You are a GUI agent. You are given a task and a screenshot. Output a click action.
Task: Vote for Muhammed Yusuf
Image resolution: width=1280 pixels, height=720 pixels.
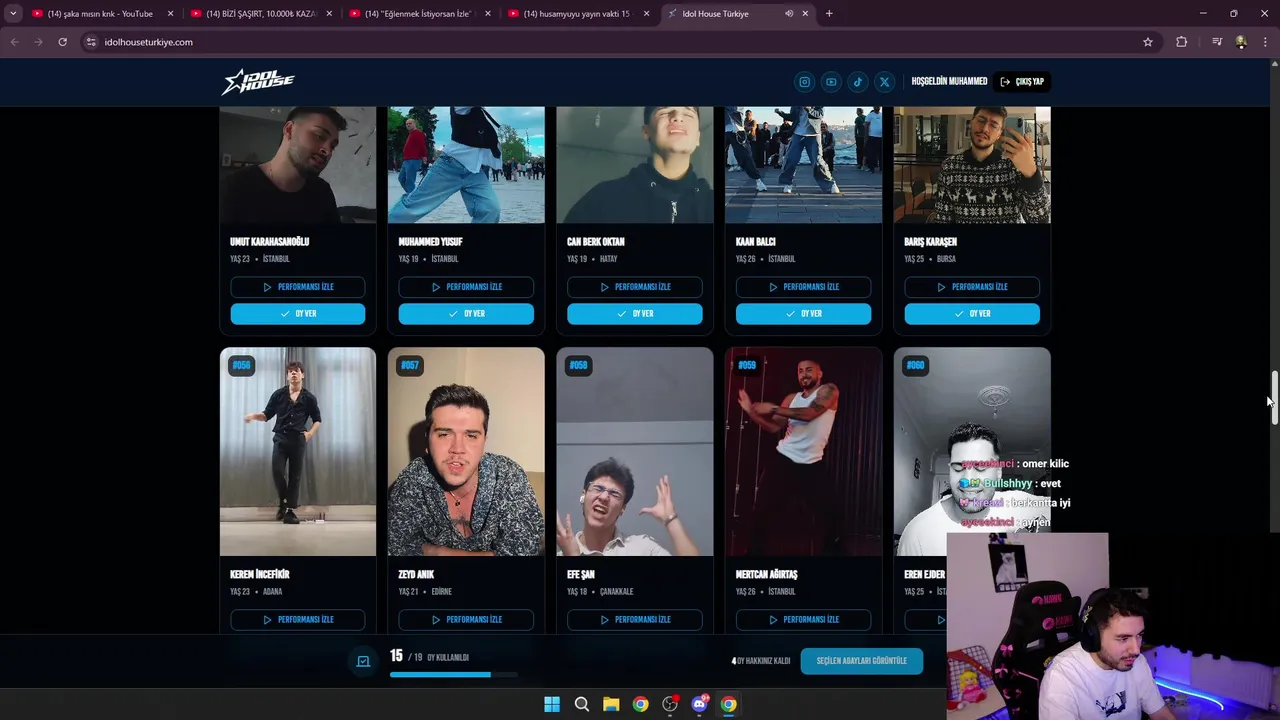pyautogui.click(x=466, y=314)
